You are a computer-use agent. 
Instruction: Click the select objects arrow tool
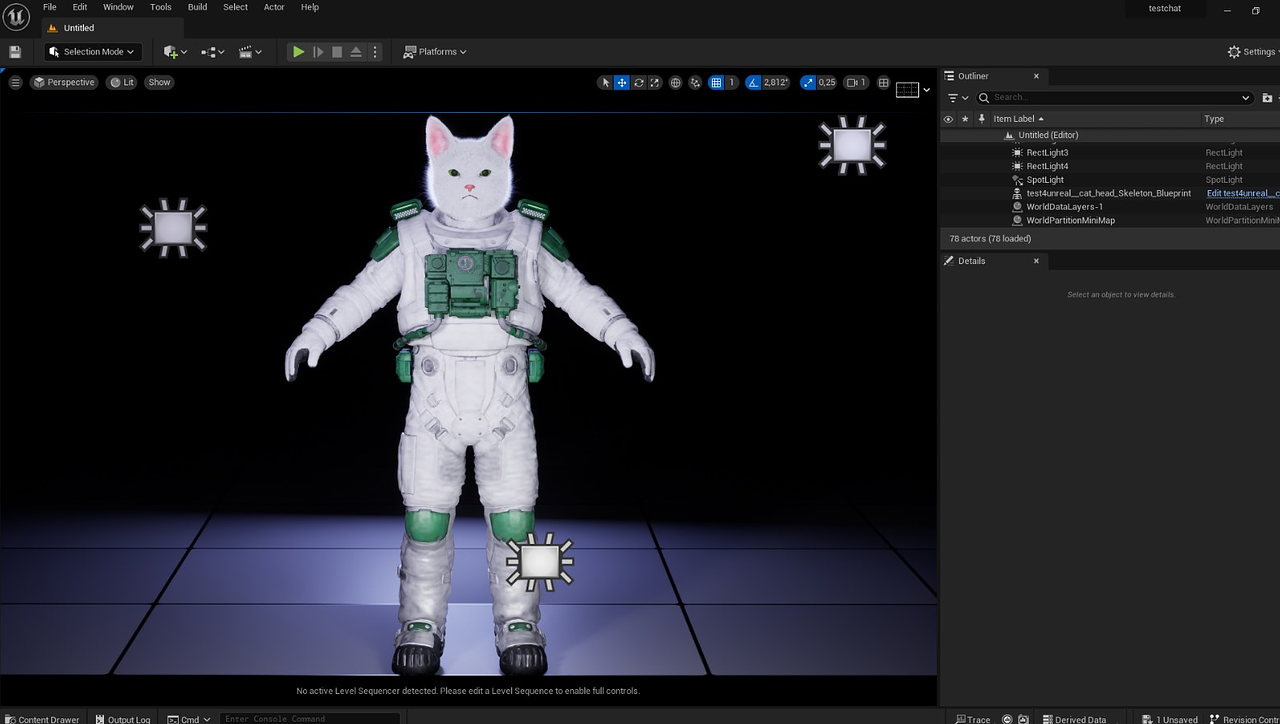click(x=605, y=83)
